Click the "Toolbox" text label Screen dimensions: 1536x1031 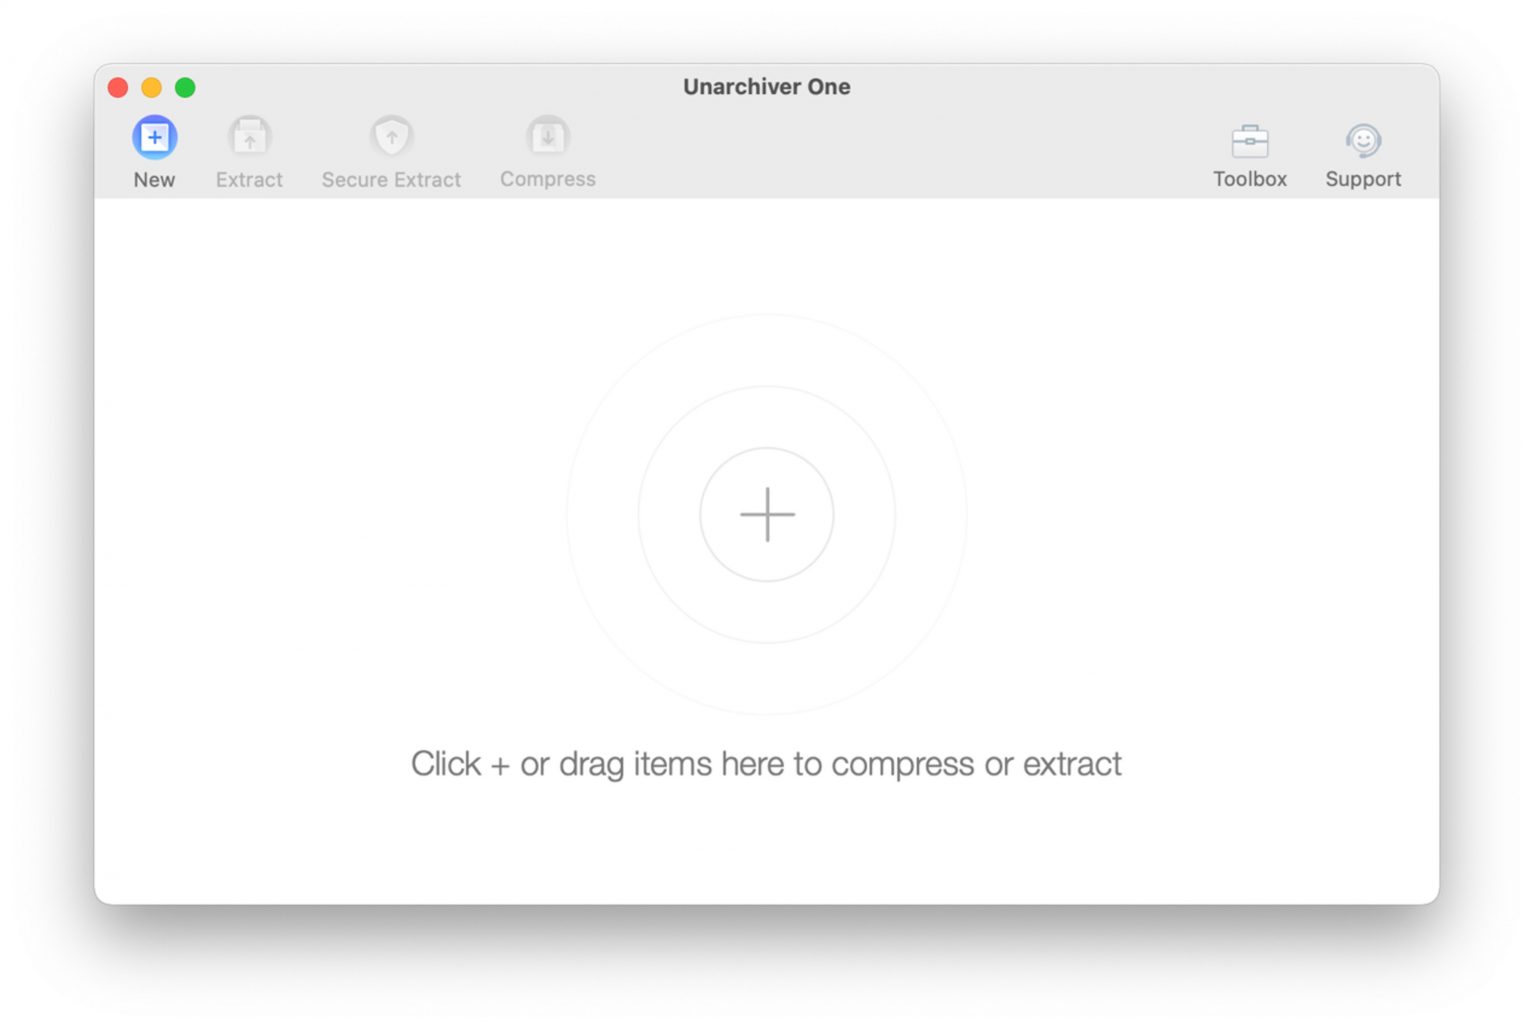pos(1249,179)
